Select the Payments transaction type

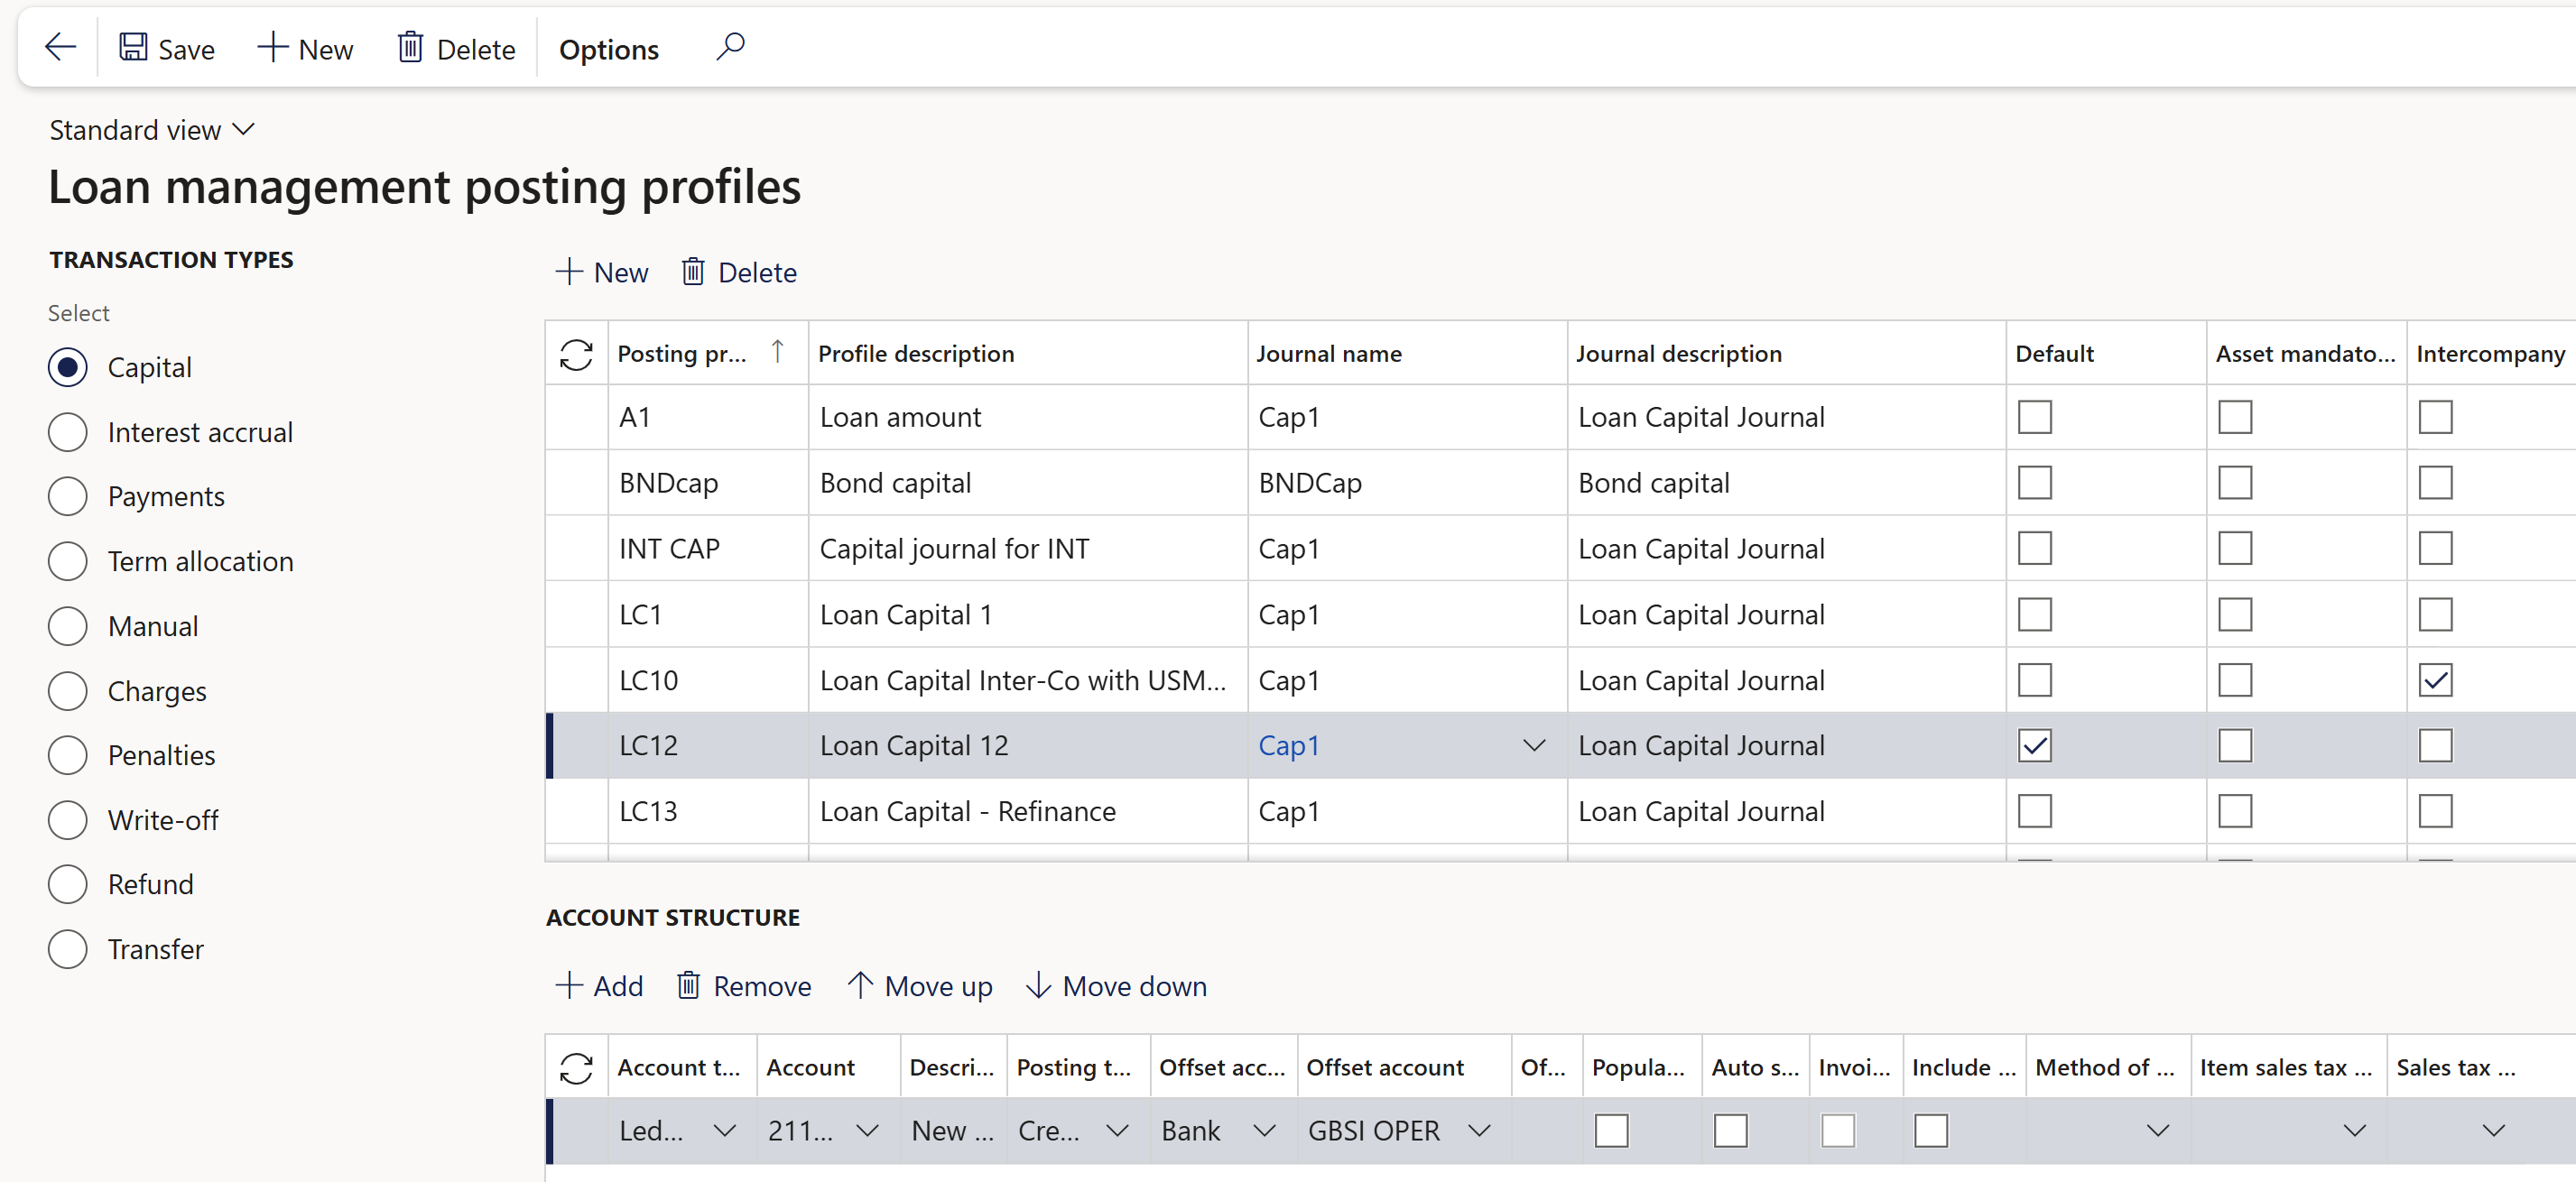pos(68,496)
